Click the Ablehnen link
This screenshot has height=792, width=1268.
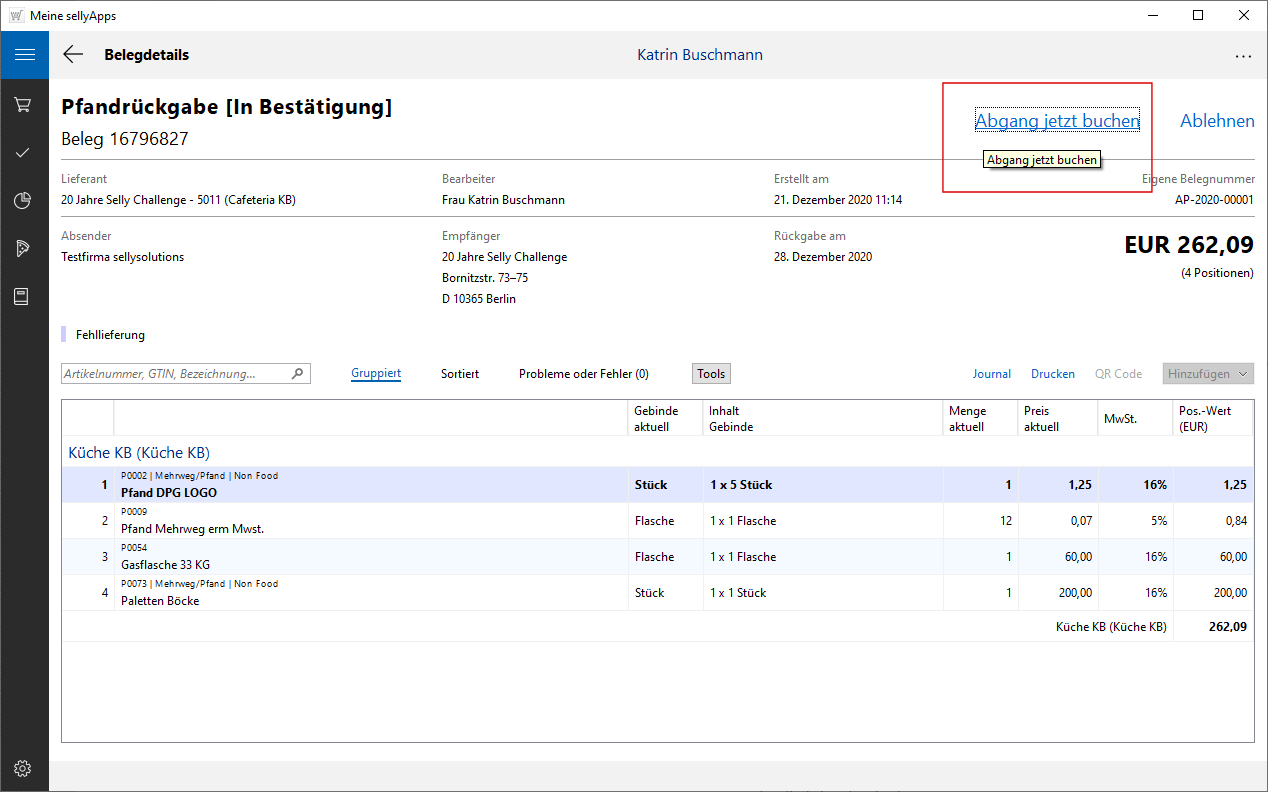[x=1217, y=121]
